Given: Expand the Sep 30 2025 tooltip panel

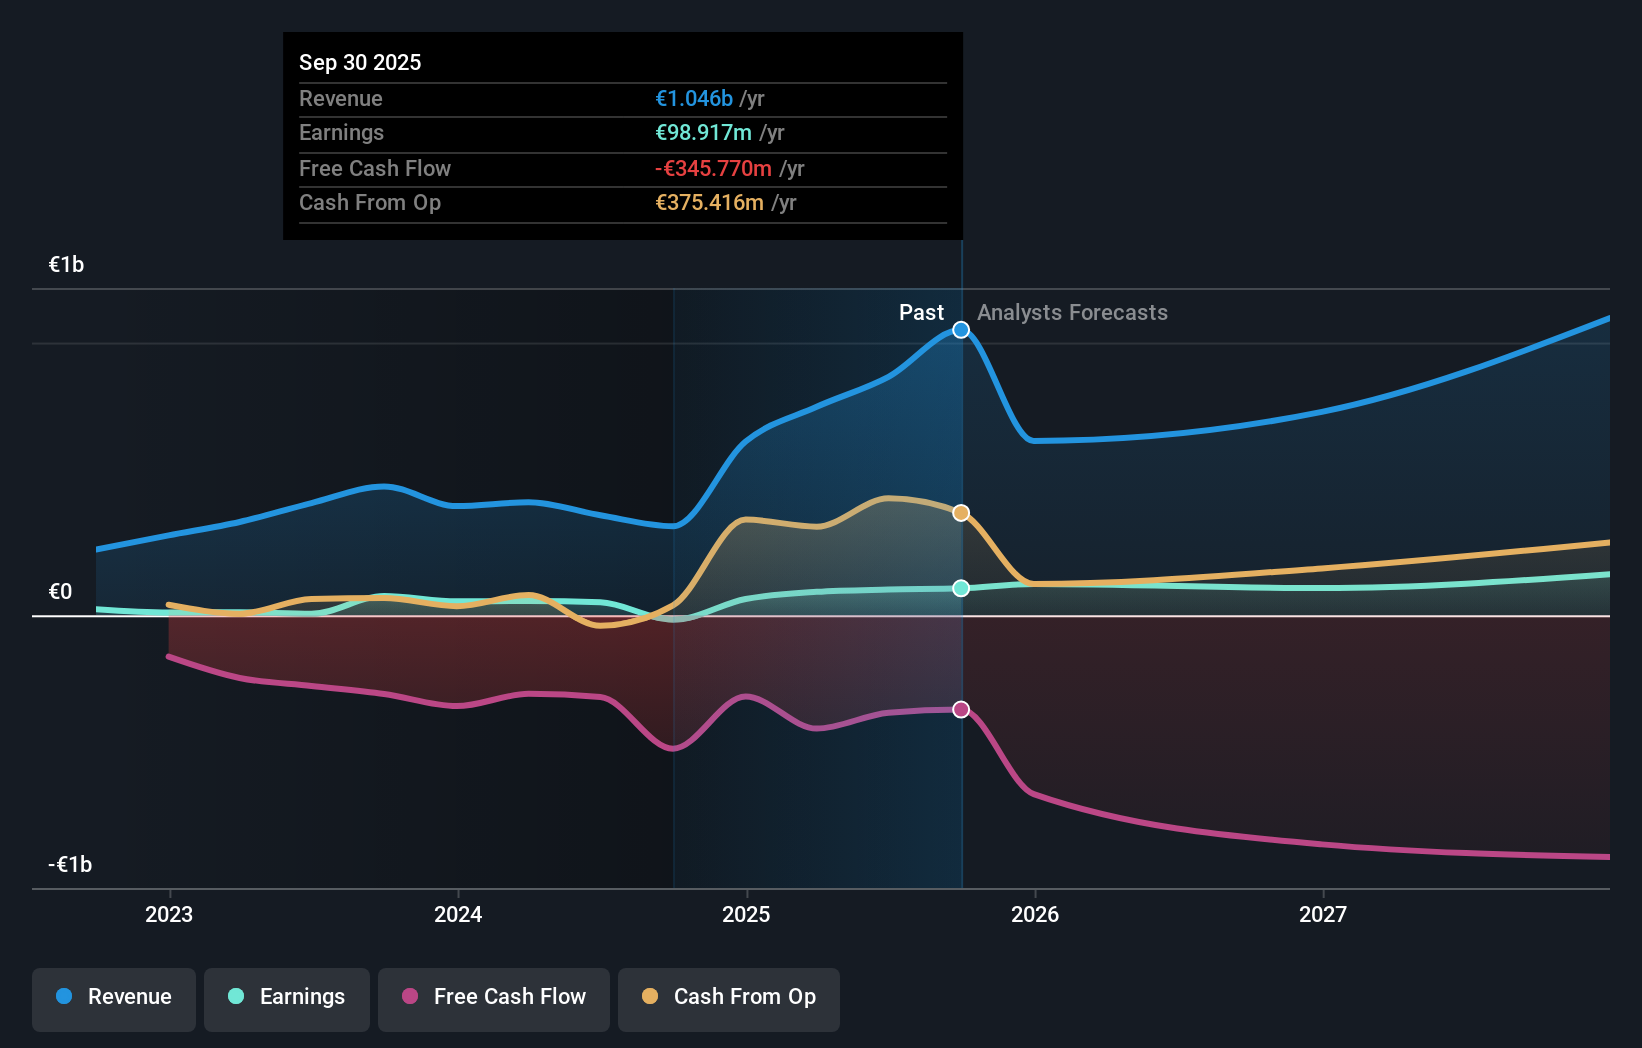Looking at the screenshot, I should click(x=360, y=62).
